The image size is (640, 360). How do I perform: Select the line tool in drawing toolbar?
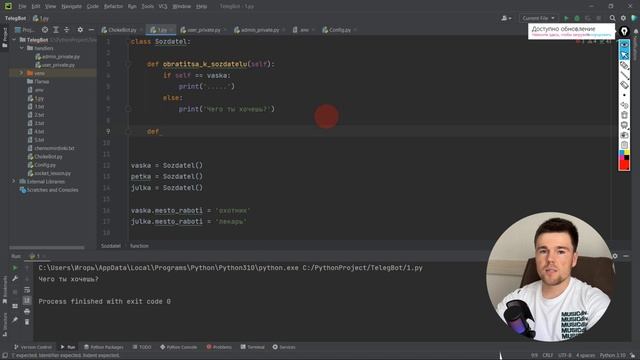[624, 75]
